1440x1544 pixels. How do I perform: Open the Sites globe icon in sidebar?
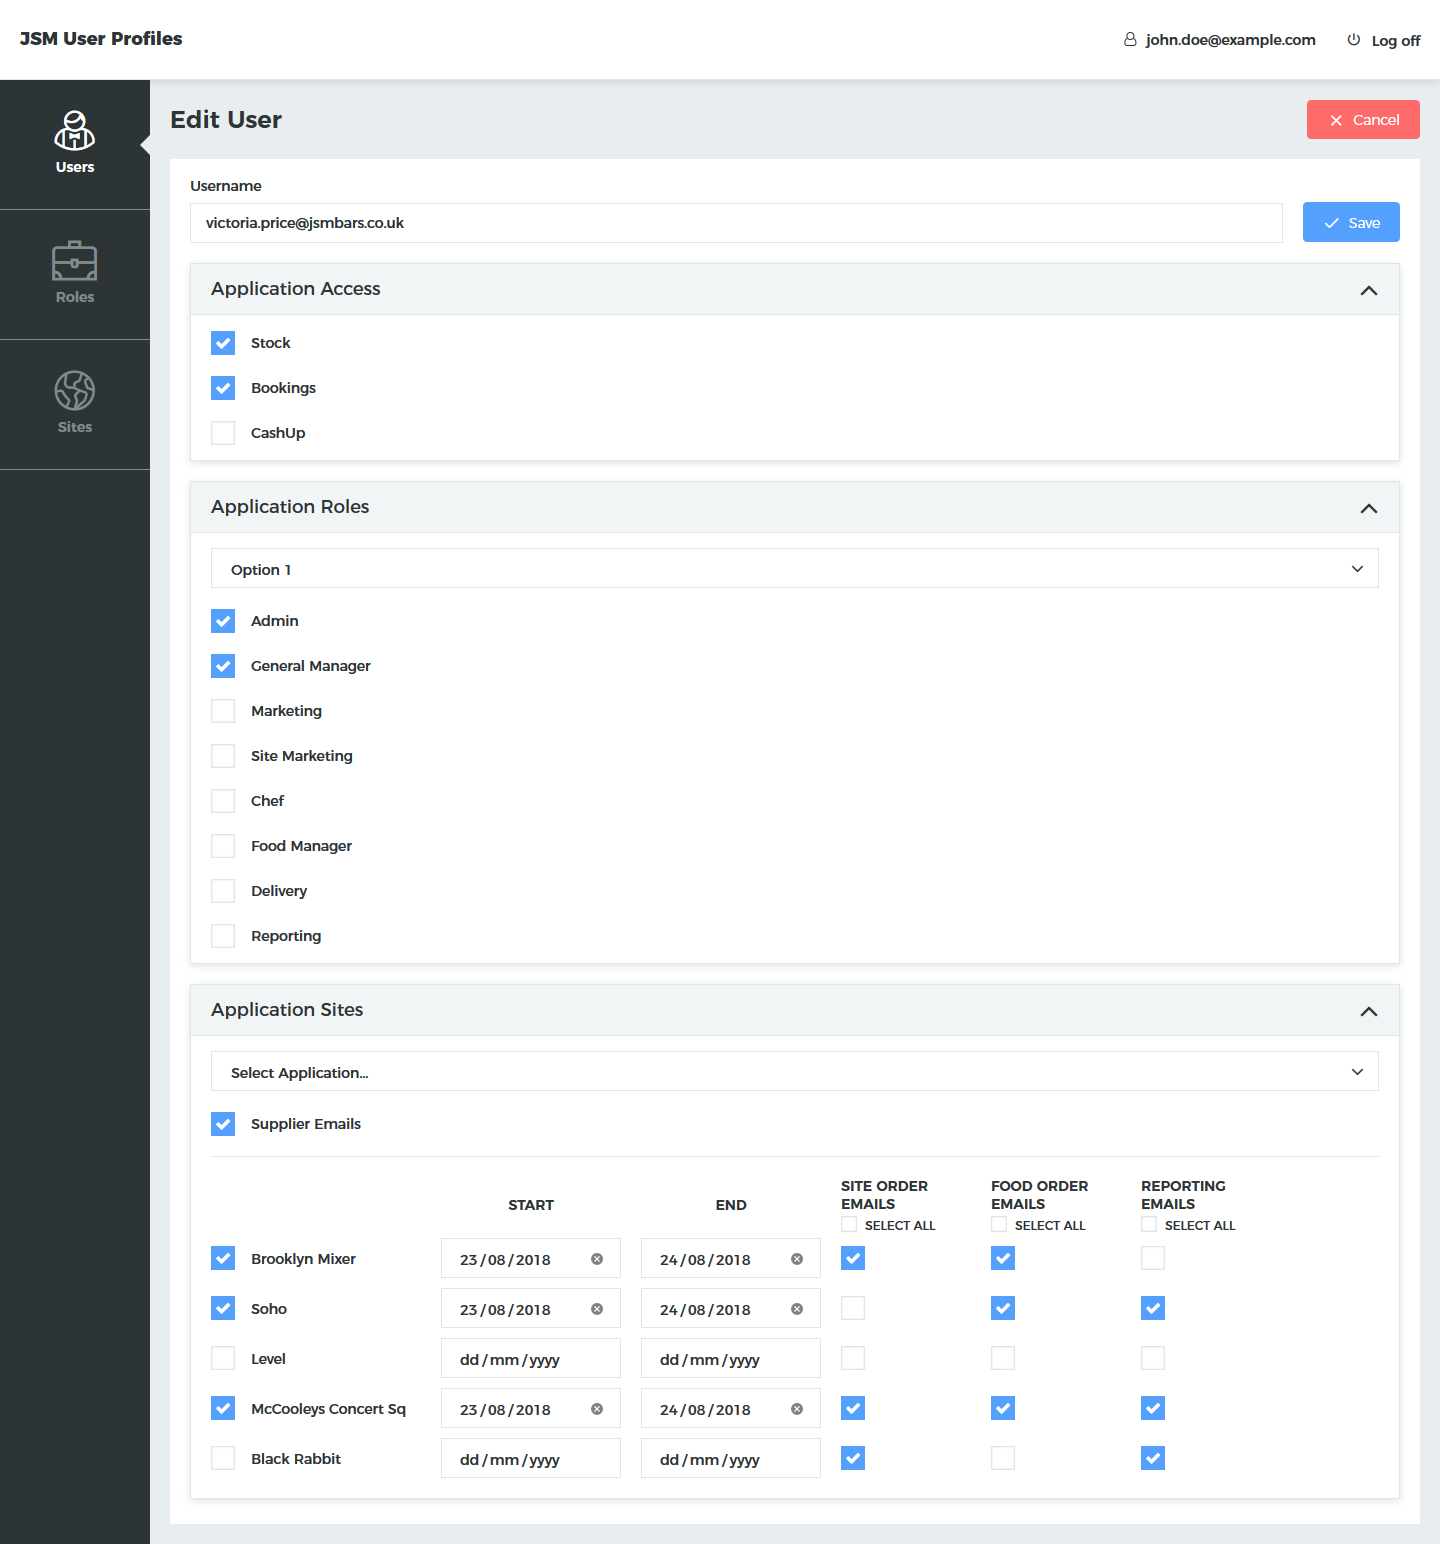pyautogui.click(x=75, y=391)
